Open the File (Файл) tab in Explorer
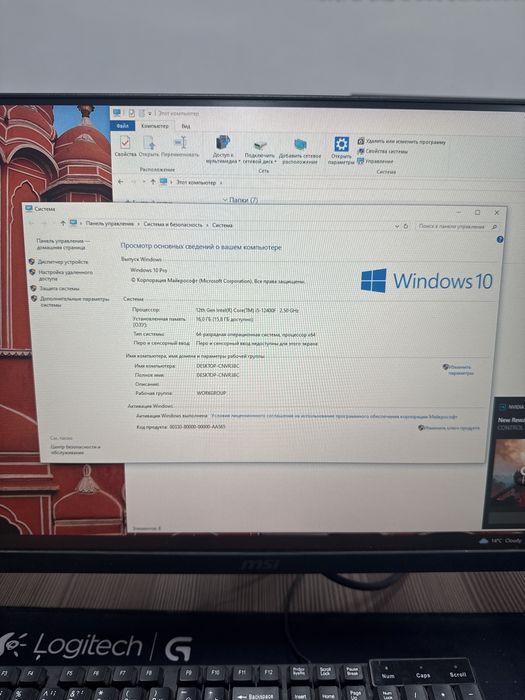 point(123,126)
